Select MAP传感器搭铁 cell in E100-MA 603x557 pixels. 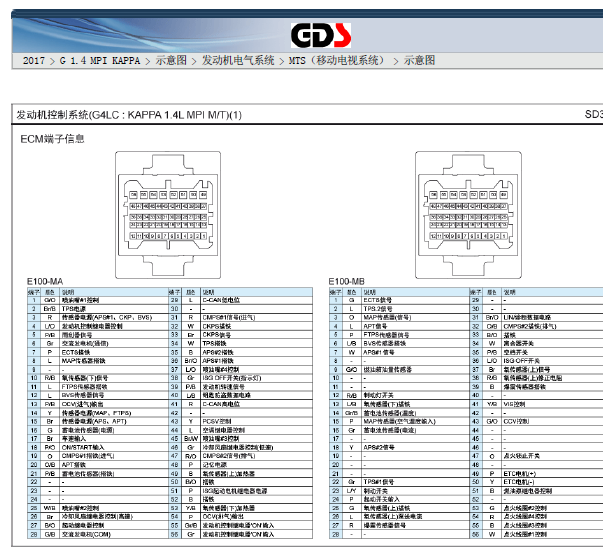[x=114, y=361]
